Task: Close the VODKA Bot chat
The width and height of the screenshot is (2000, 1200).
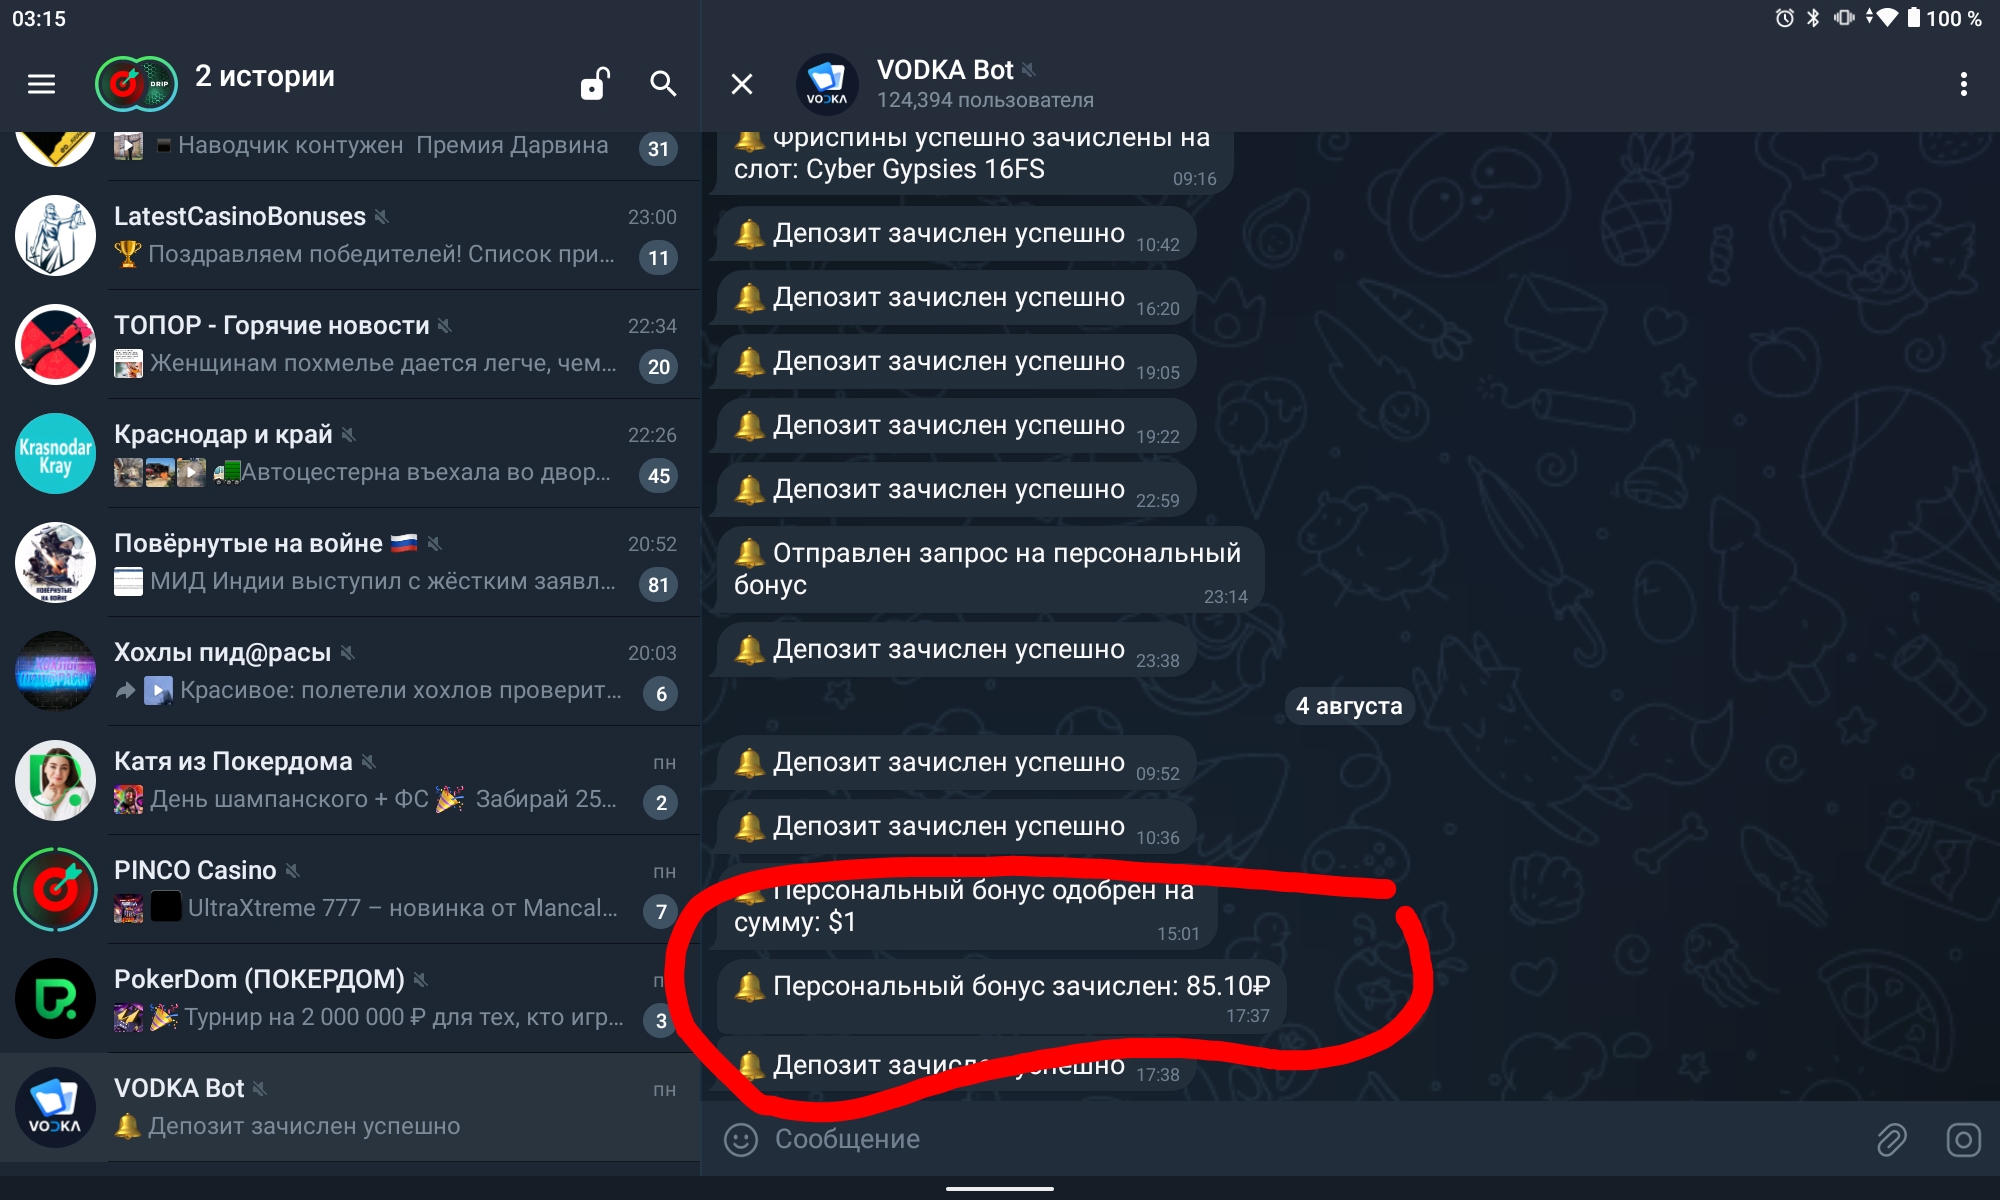Action: (x=742, y=84)
